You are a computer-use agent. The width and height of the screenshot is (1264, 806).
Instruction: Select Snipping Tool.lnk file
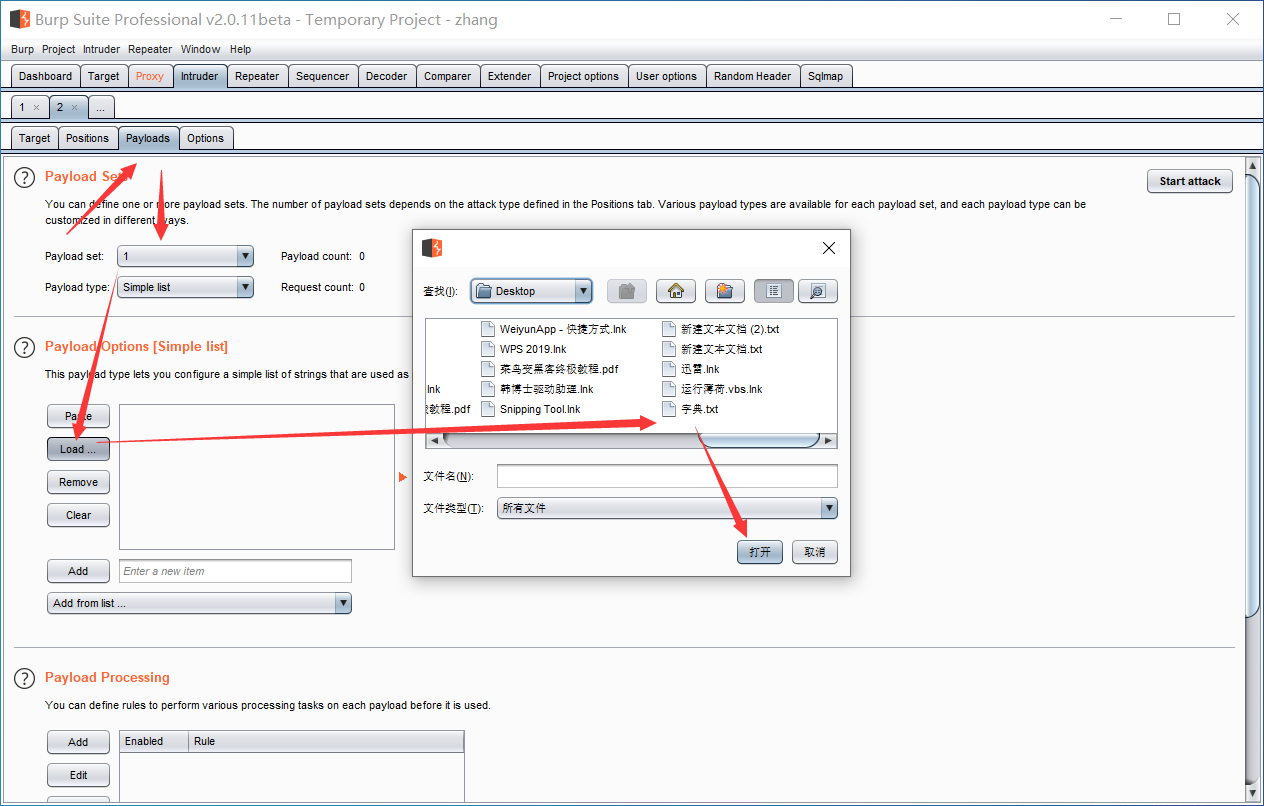531,409
